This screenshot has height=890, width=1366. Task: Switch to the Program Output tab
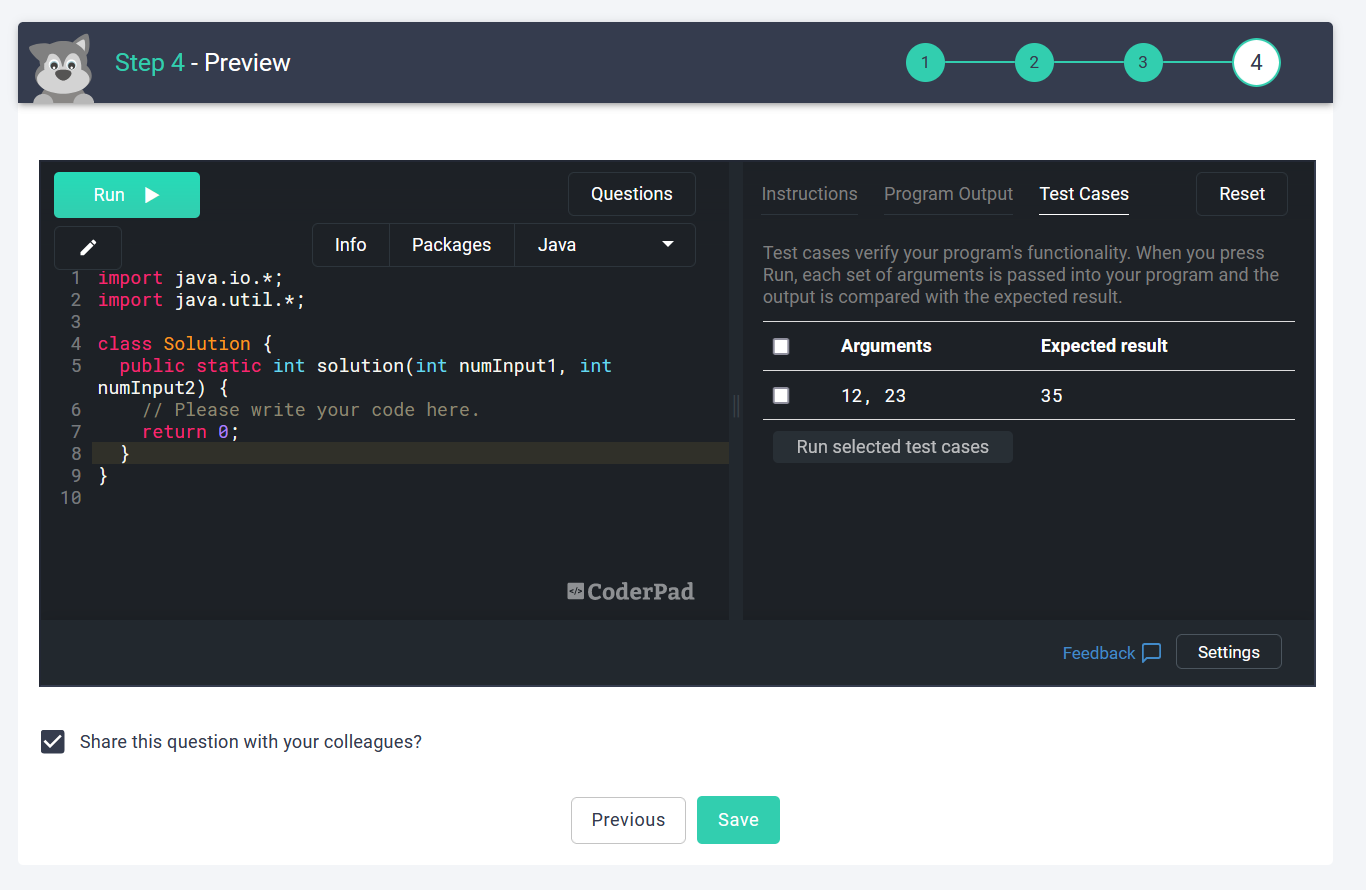(949, 194)
